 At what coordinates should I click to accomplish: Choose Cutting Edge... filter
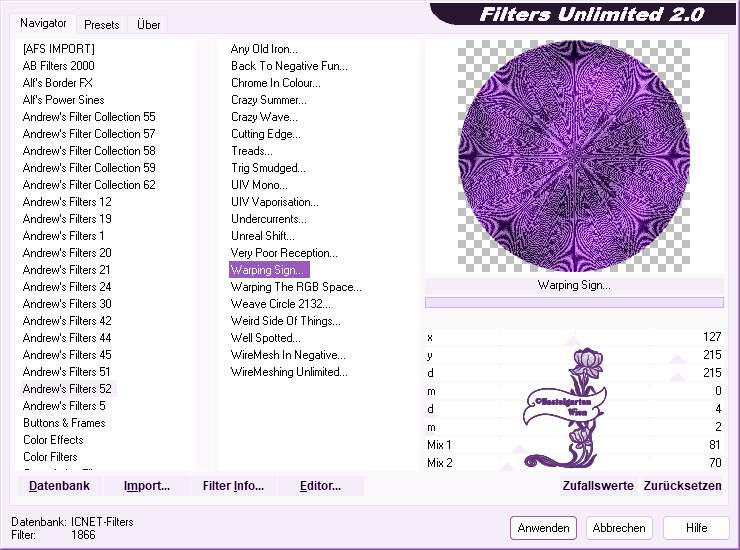click(266, 134)
